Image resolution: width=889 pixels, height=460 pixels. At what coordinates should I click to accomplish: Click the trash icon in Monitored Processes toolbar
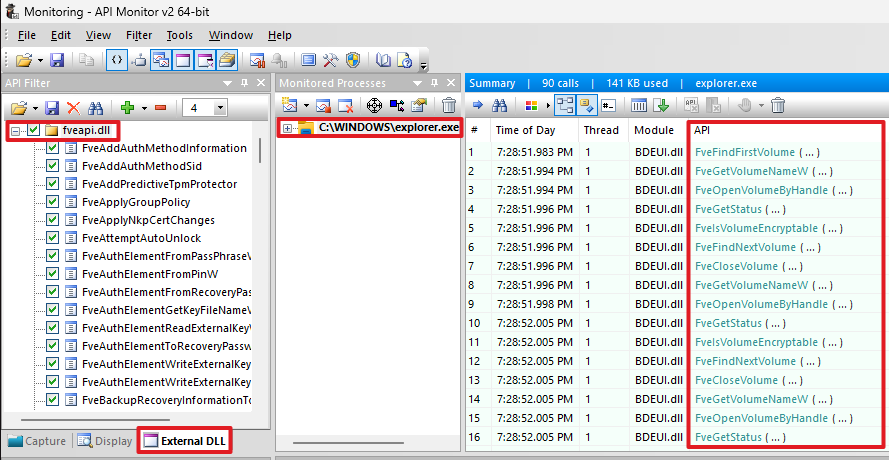[x=449, y=105]
